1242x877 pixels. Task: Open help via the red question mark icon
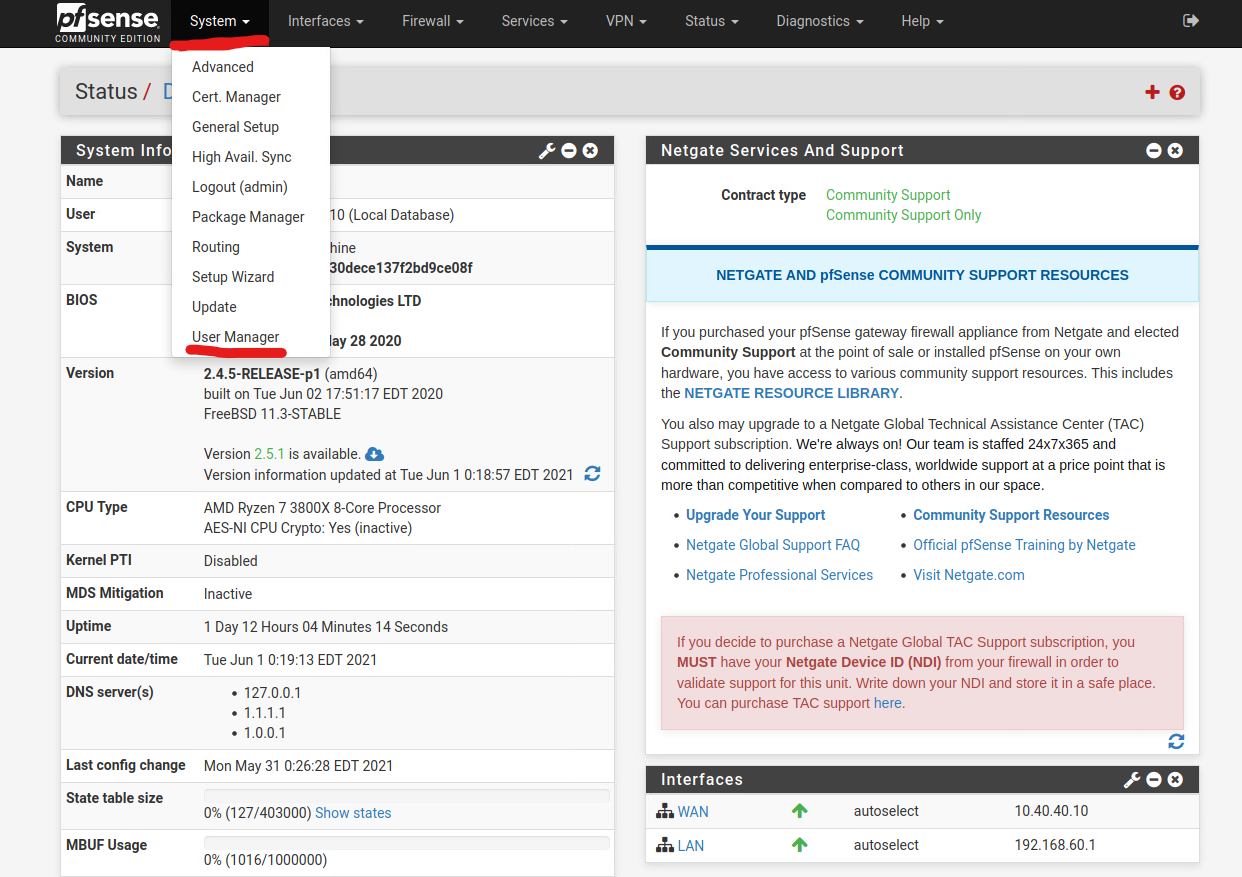click(1177, 92)
